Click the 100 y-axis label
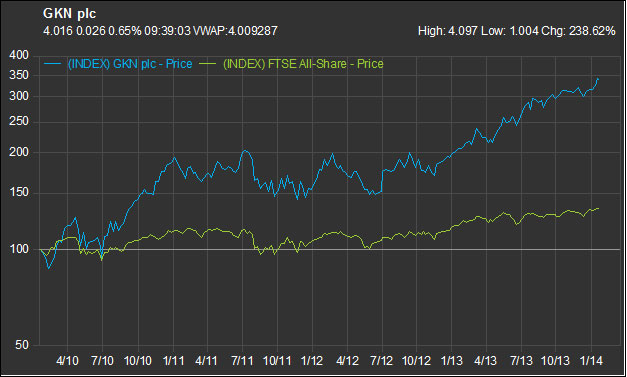The image size is (627, 377). pyautogui.click(x=19, y=249)
